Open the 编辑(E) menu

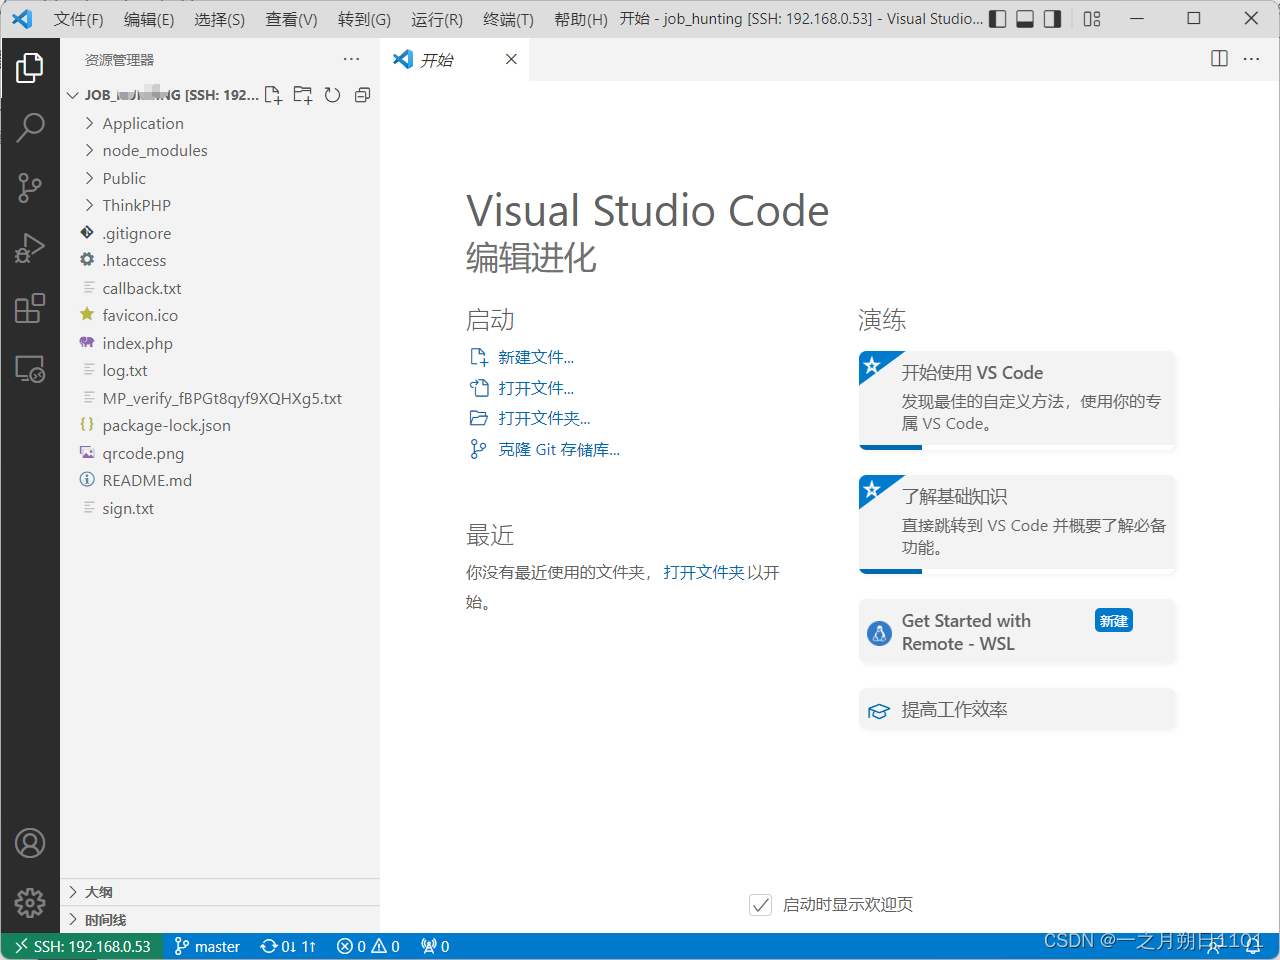point(149,19)
